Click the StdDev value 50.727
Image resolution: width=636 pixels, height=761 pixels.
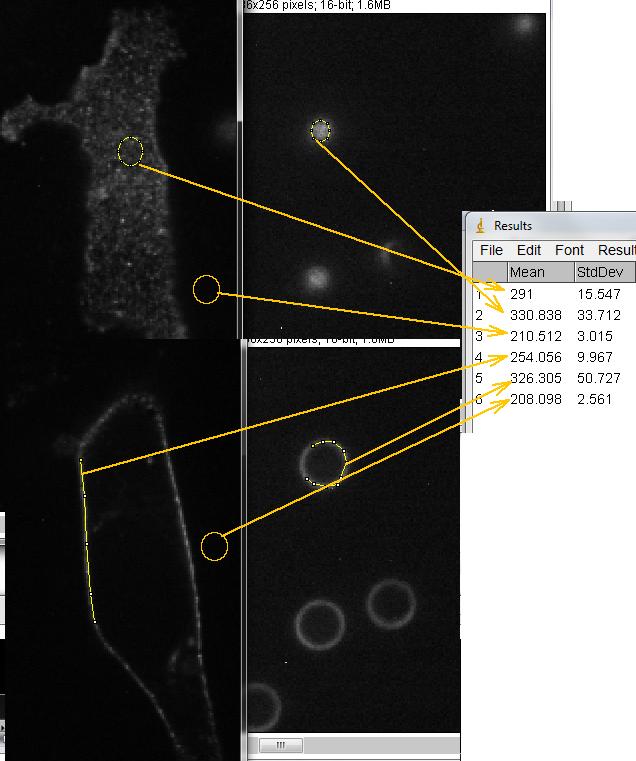pyautogui.click(x=599, y=378)
